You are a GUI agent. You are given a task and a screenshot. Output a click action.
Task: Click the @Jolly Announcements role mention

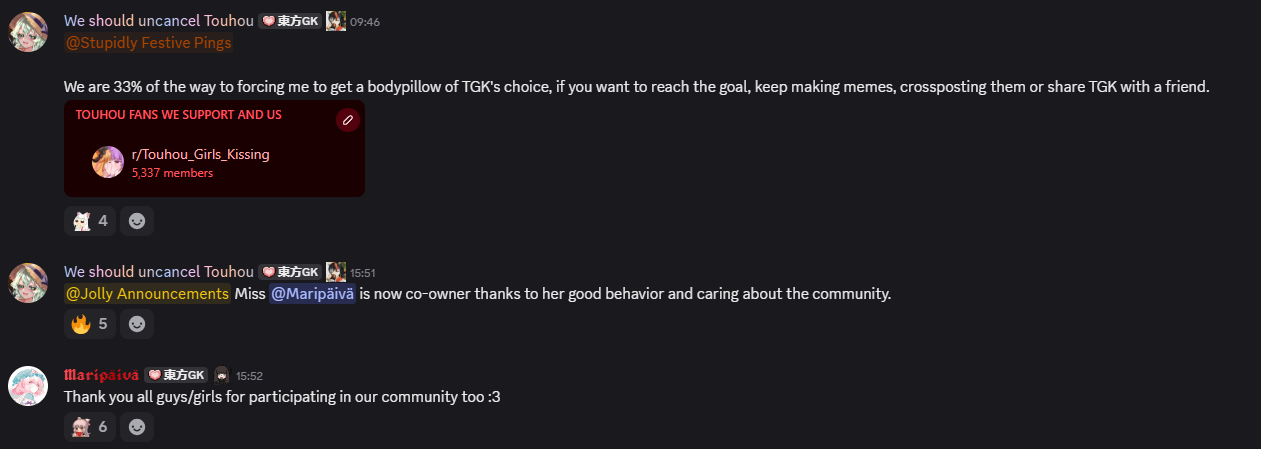(147, 294)
